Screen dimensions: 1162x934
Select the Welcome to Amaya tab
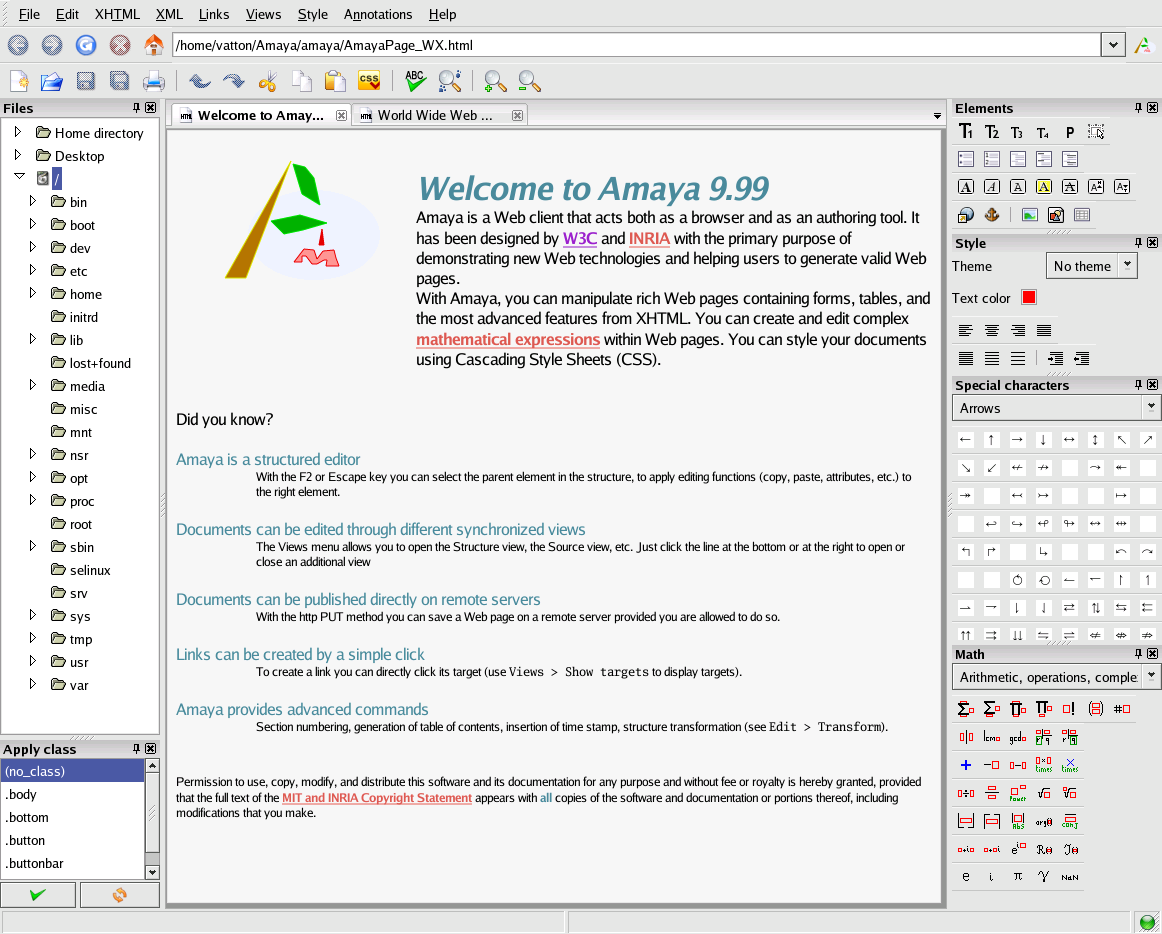pos(261,115)
